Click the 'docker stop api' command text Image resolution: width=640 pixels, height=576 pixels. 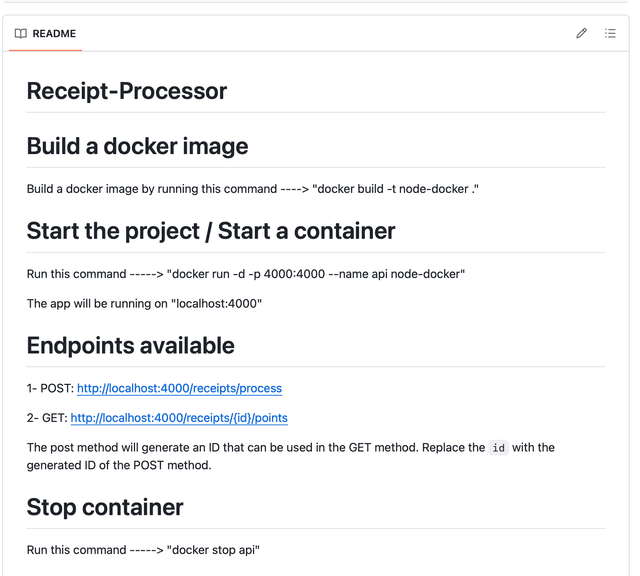214,550
